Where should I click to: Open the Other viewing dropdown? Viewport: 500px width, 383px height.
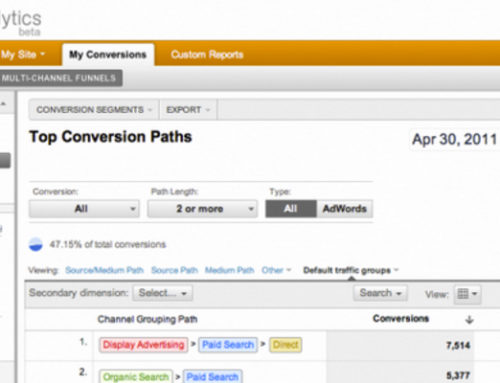276,270
